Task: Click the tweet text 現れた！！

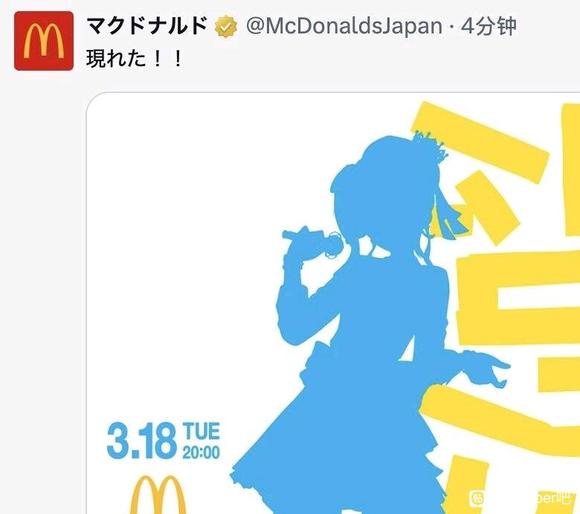Action: 135,59
